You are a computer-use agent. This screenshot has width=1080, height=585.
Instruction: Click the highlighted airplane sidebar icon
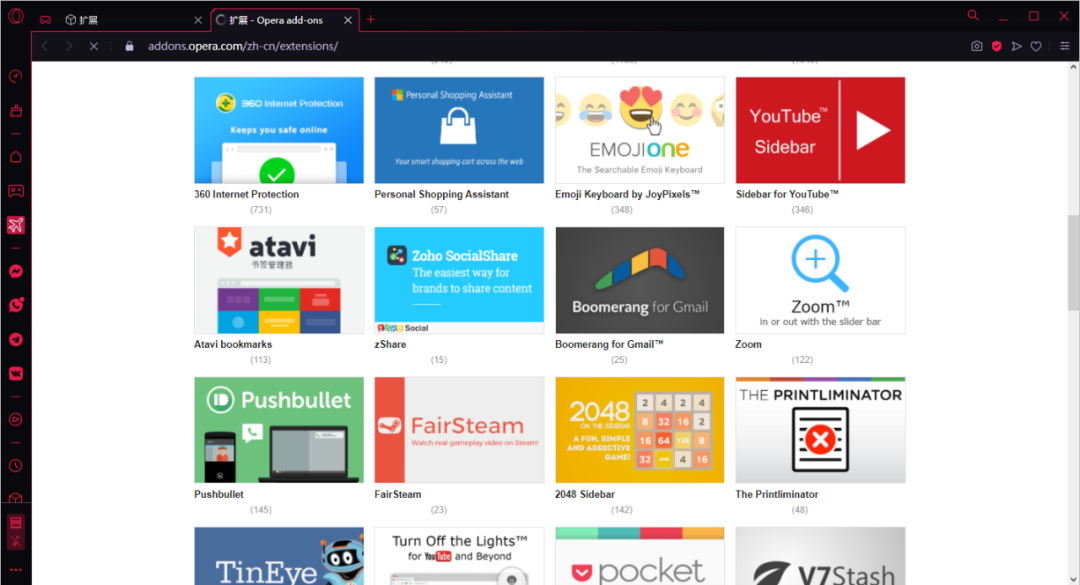pyautogui.click(x=16, y=225)
